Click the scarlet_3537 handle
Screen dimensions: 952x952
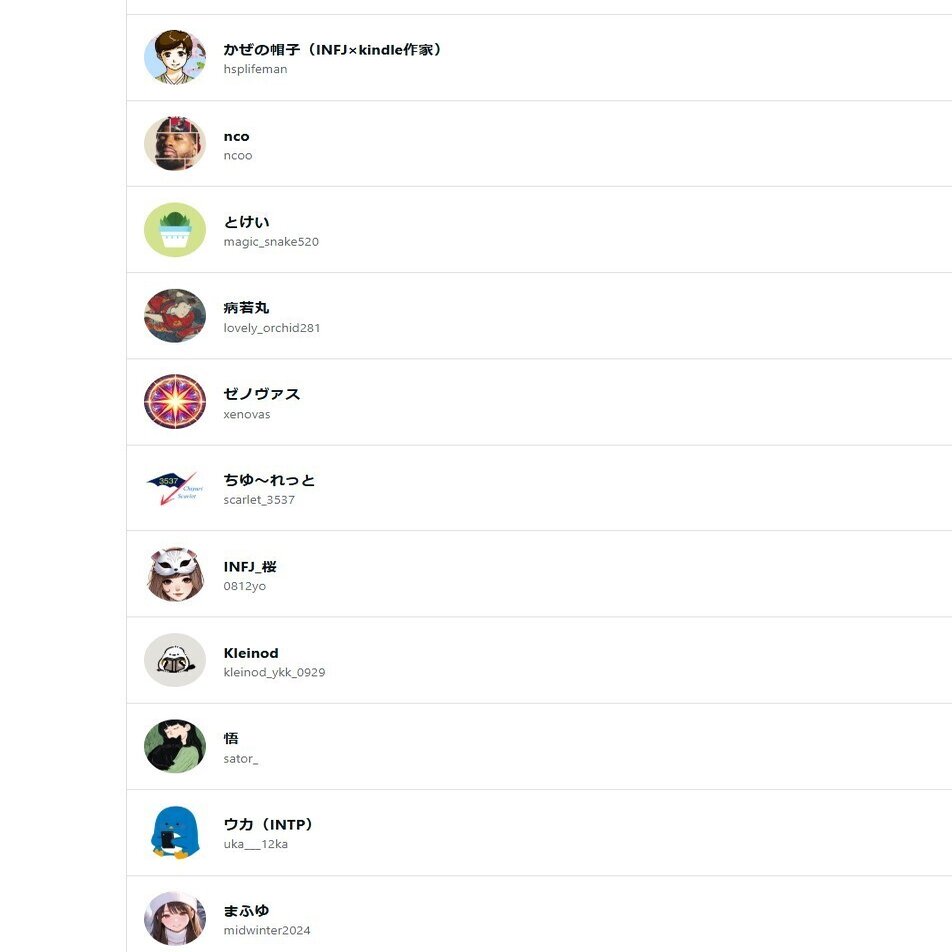(x=259, y=500)
